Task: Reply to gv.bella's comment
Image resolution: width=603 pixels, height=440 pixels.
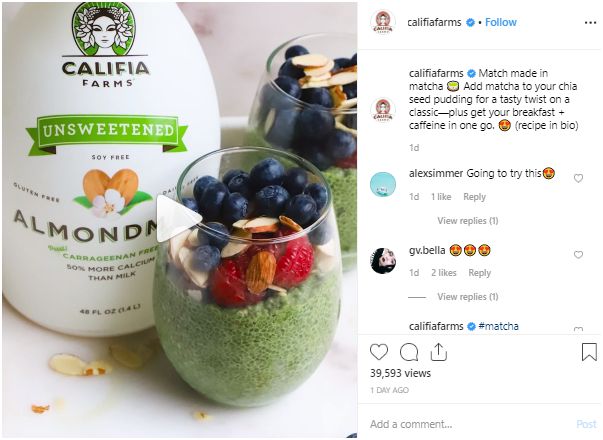Action: coord(480,273)
